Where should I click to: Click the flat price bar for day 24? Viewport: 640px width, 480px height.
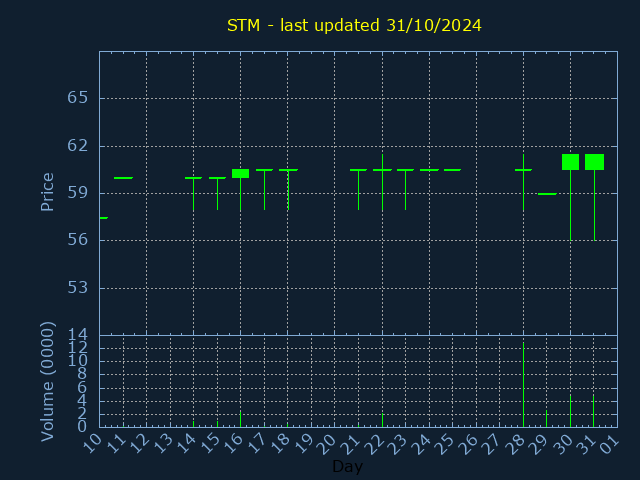tap(429, 170)
